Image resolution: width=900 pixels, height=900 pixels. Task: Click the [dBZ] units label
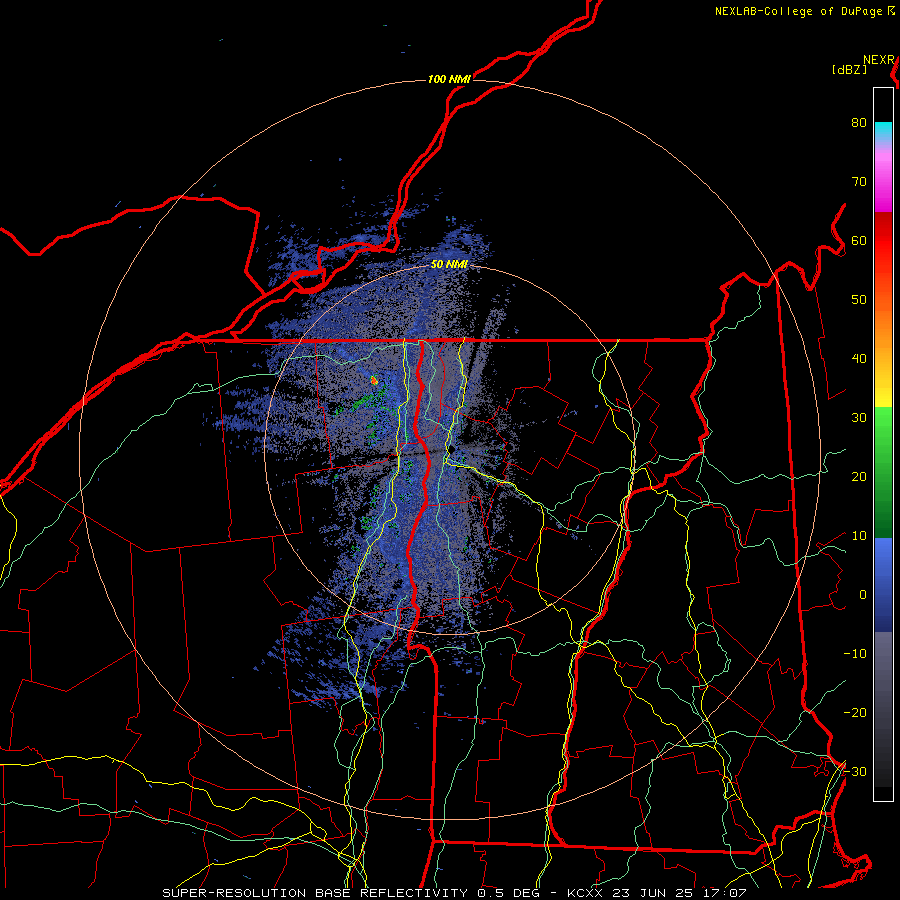point(849,69)
